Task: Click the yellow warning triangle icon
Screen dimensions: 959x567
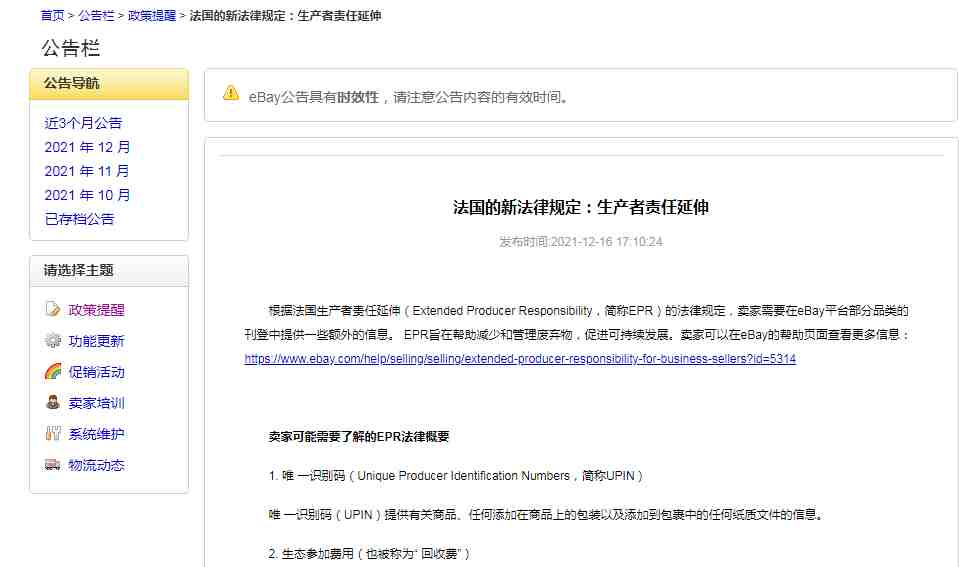Action: [x=231, y=93]
